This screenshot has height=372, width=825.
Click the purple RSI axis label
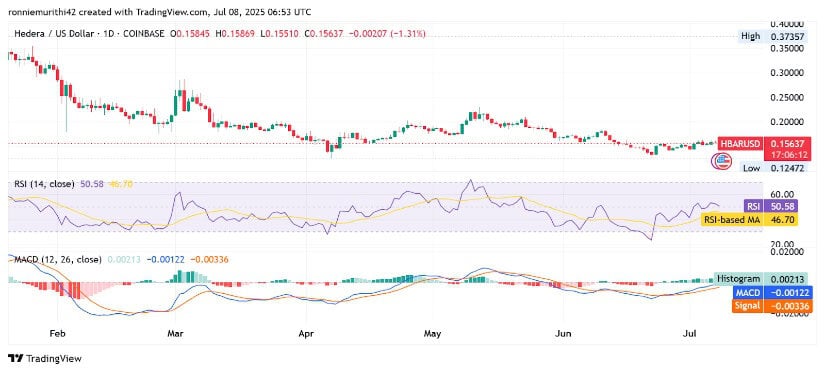click(753, 206)
